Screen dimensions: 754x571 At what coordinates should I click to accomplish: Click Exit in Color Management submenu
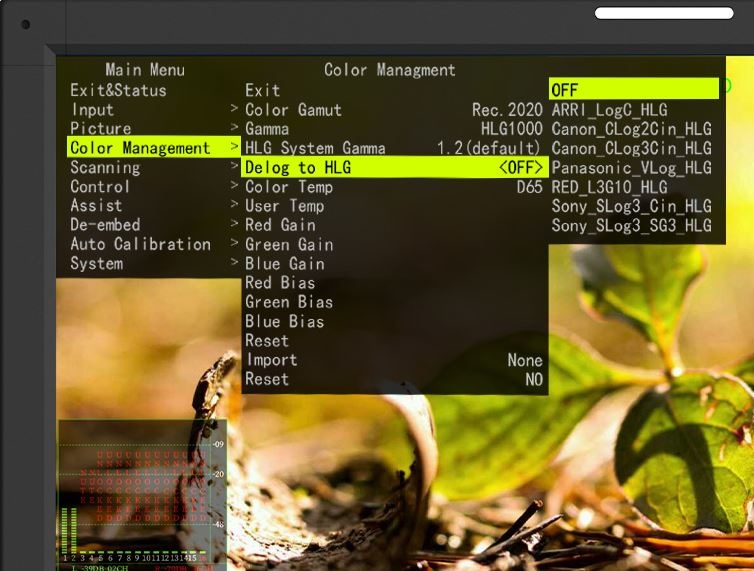tap(262, 90)
